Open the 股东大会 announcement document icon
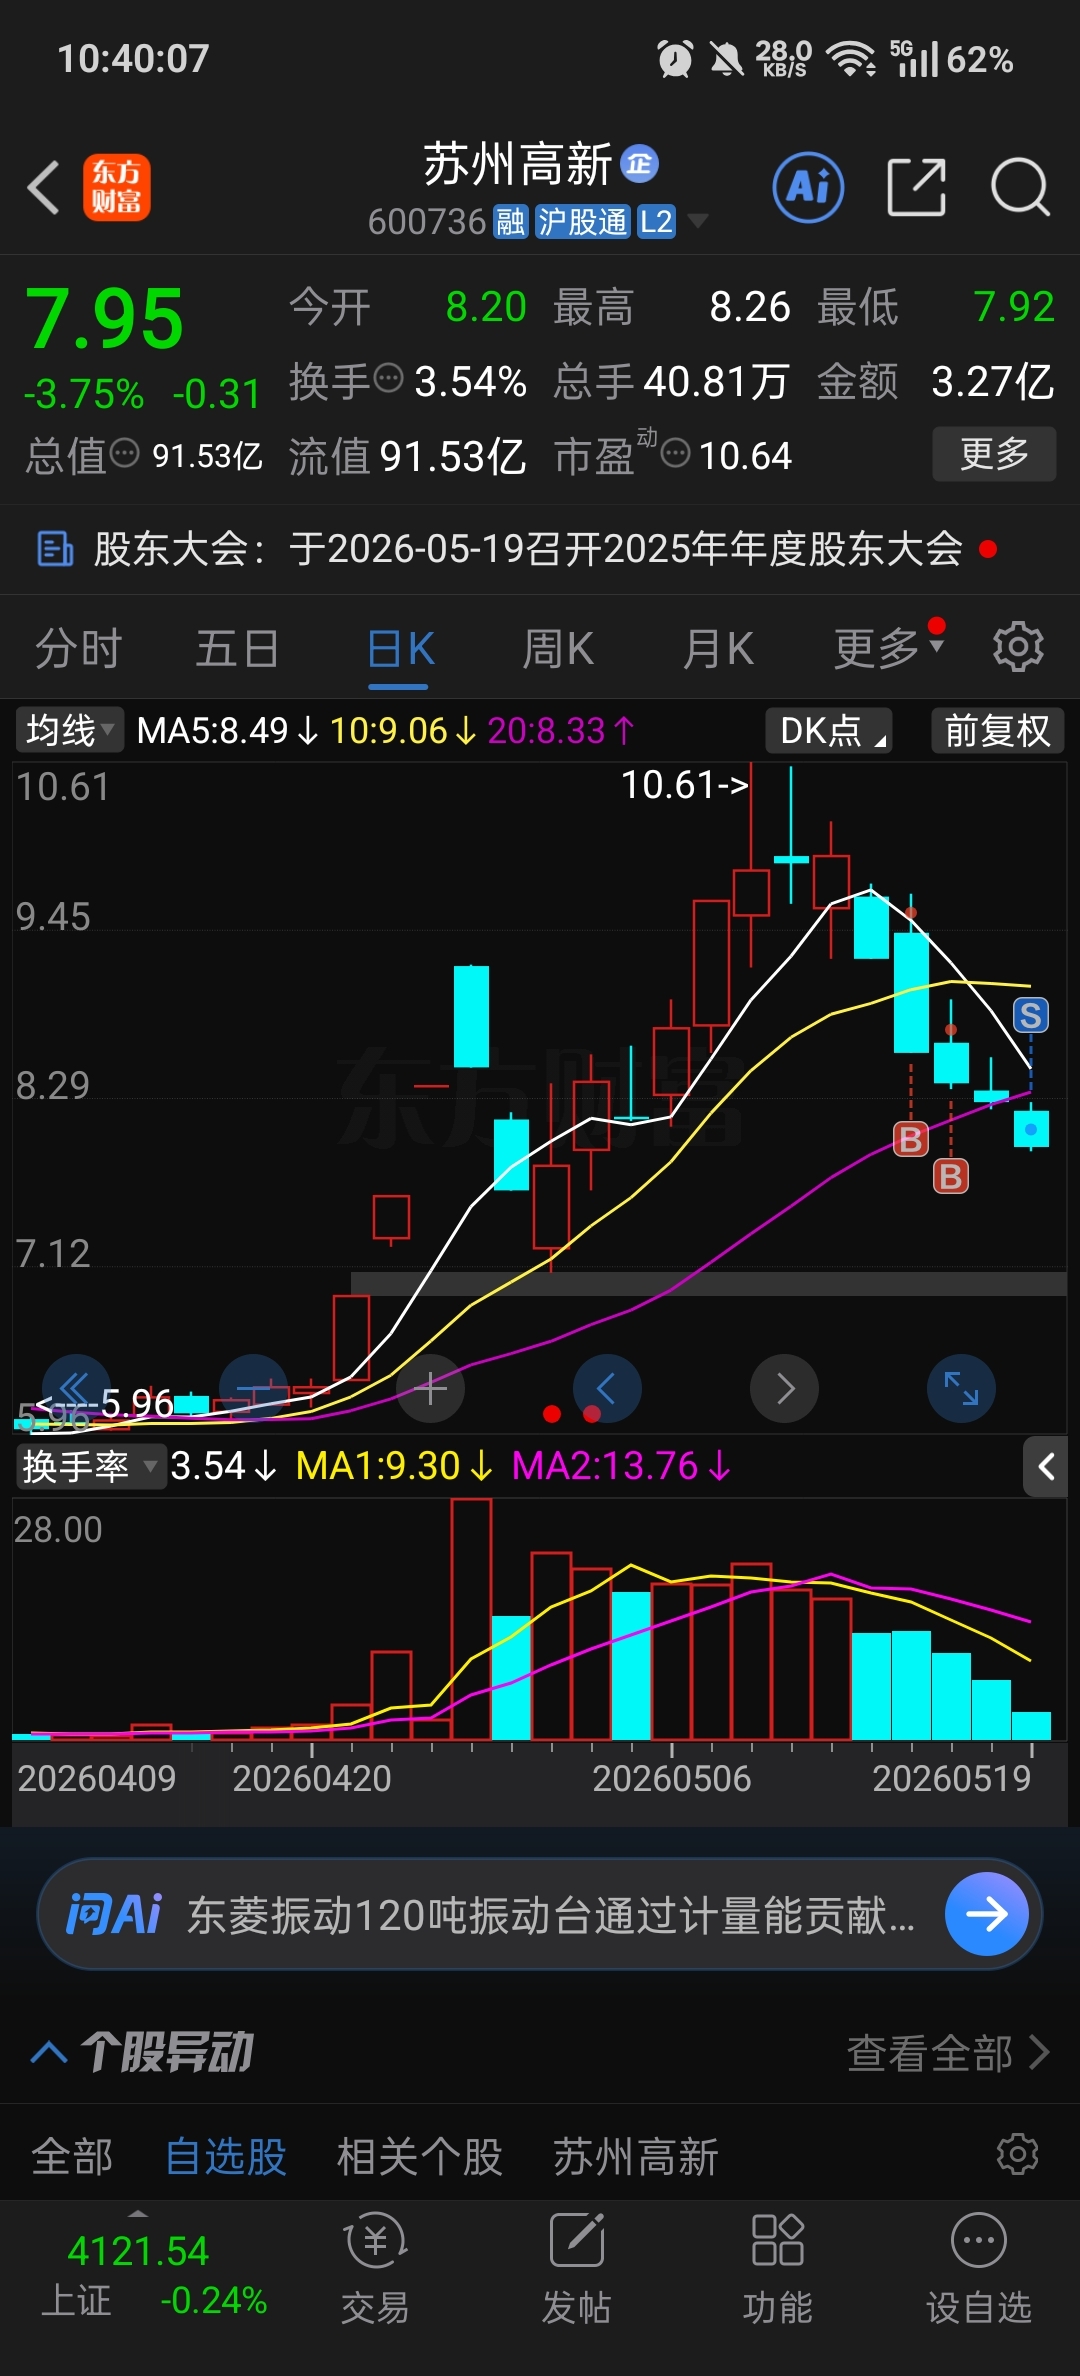This screenshot has height=2376, width=1080. pyautogui.click(x=54, y=549)
